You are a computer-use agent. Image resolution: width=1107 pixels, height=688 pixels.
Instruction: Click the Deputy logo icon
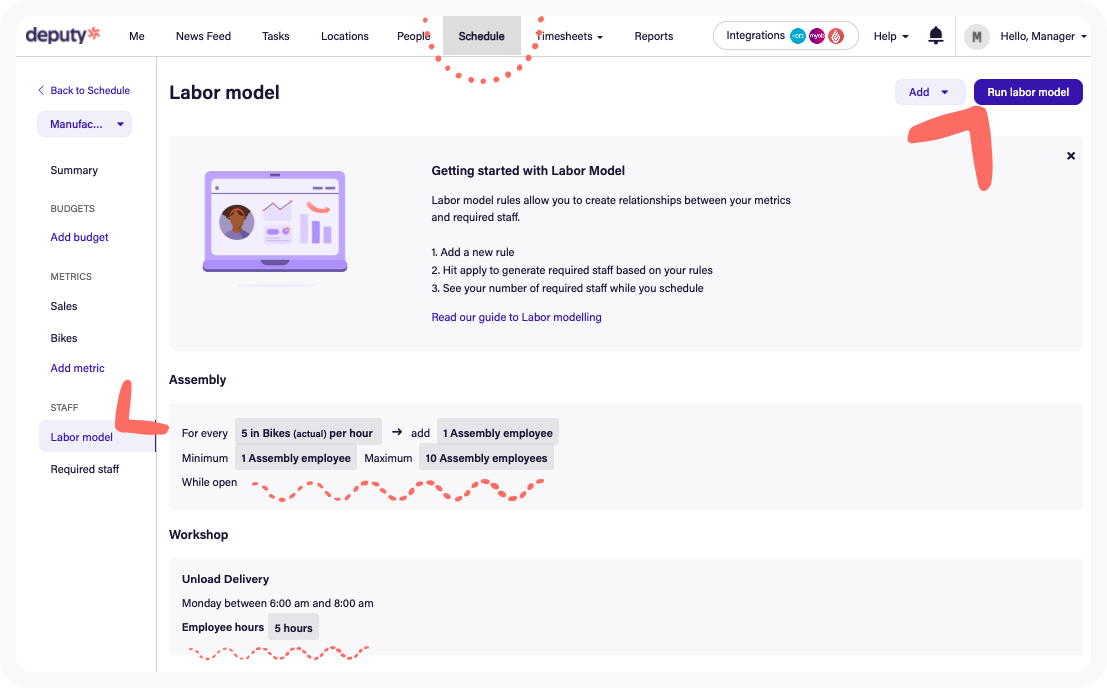click(x=63, y=36)
